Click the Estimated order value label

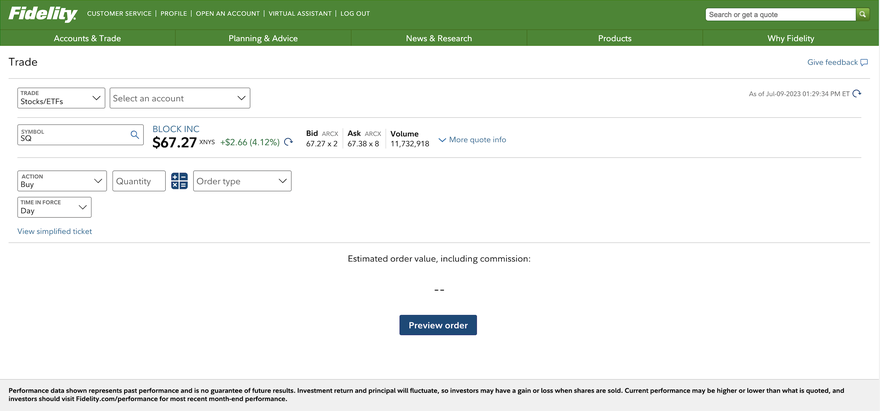point(439,259)
